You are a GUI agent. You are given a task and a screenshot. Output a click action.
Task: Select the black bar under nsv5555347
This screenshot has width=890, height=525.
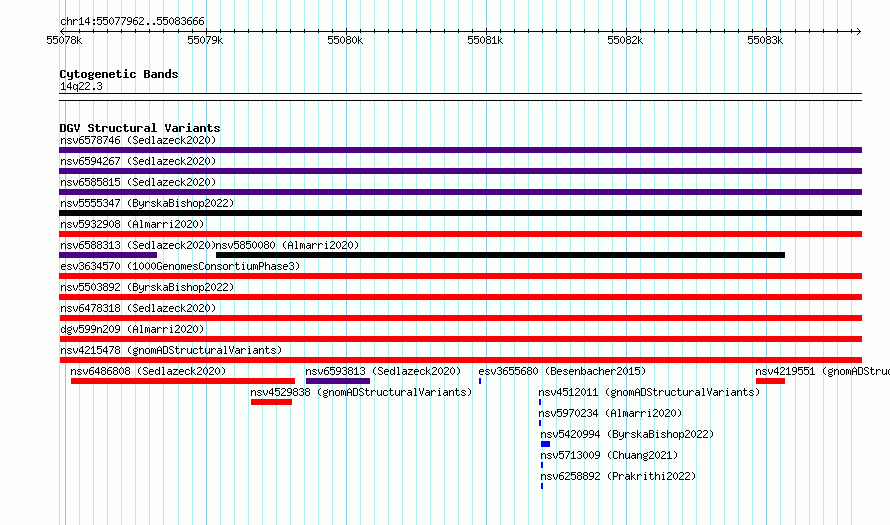coord(460,213)
